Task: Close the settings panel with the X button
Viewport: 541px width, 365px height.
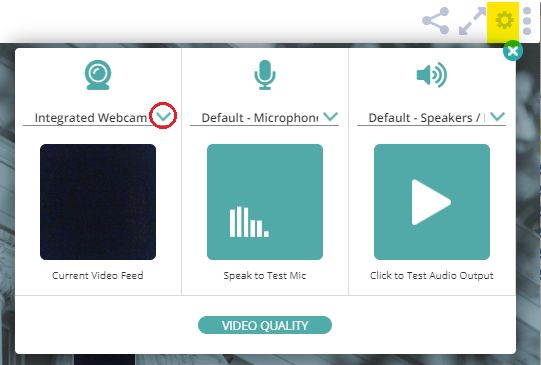Action: click(x=513, y=51)
